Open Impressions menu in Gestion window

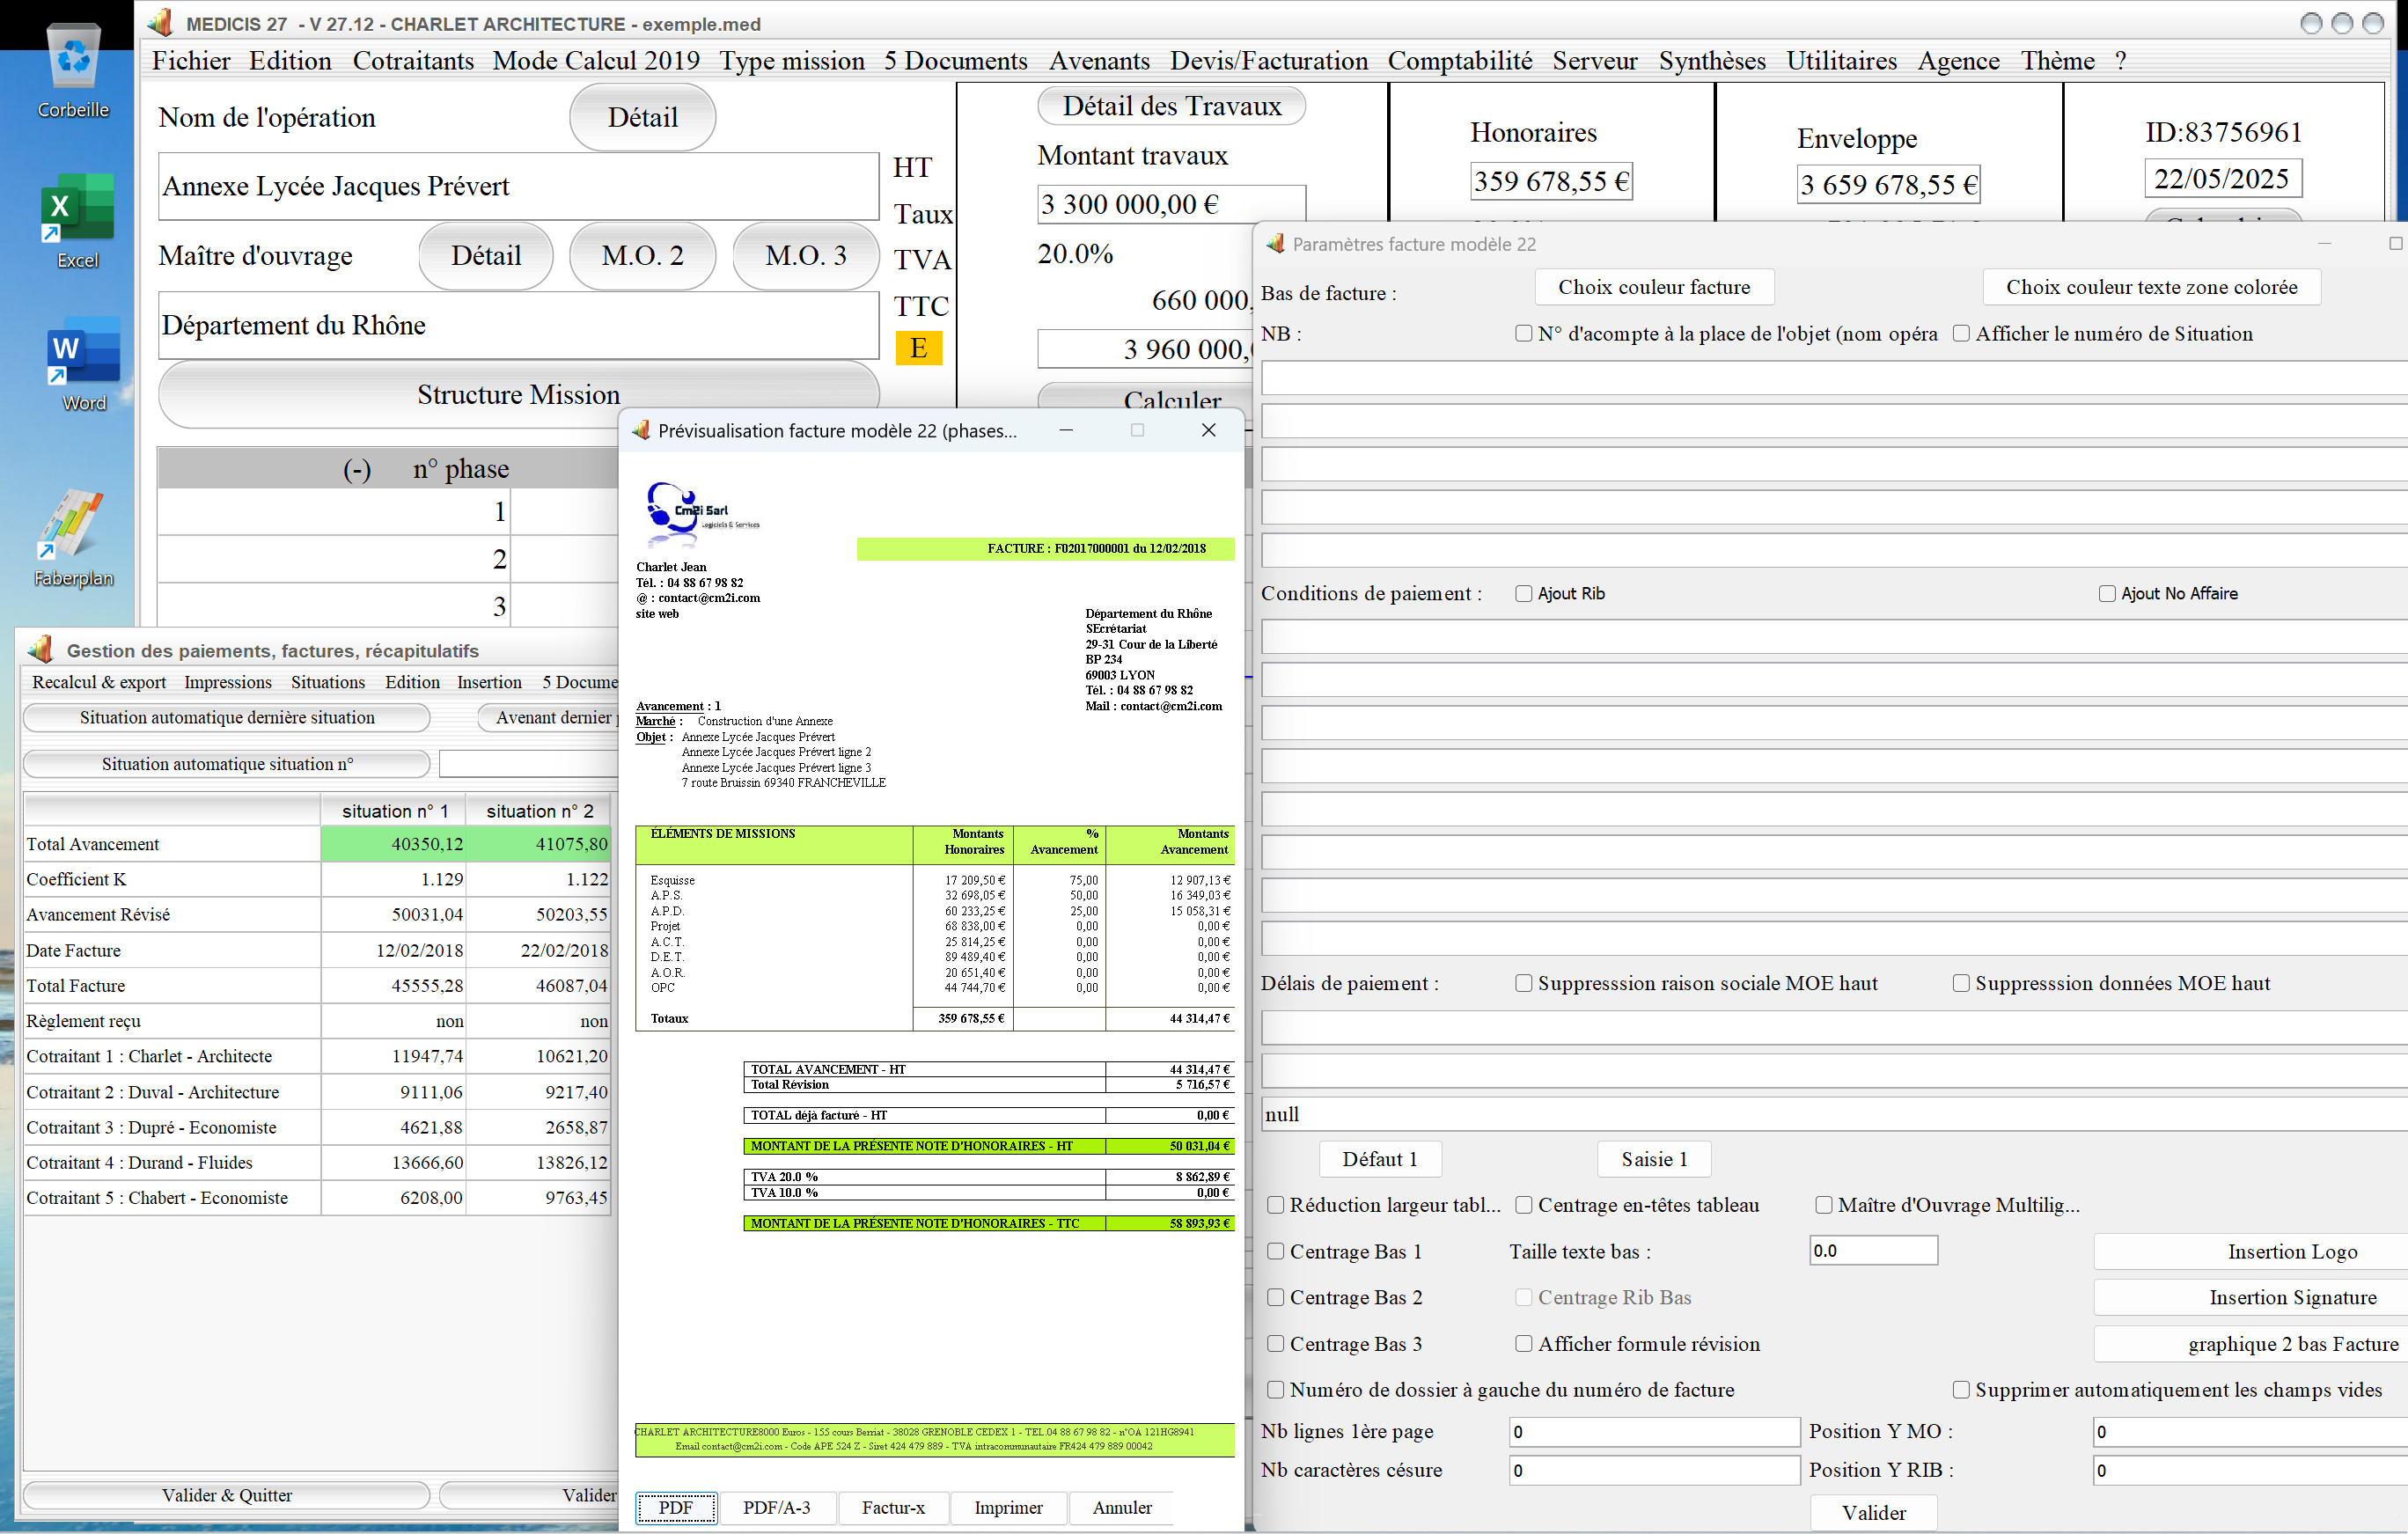pyautogui.click(x=228, y=682)
